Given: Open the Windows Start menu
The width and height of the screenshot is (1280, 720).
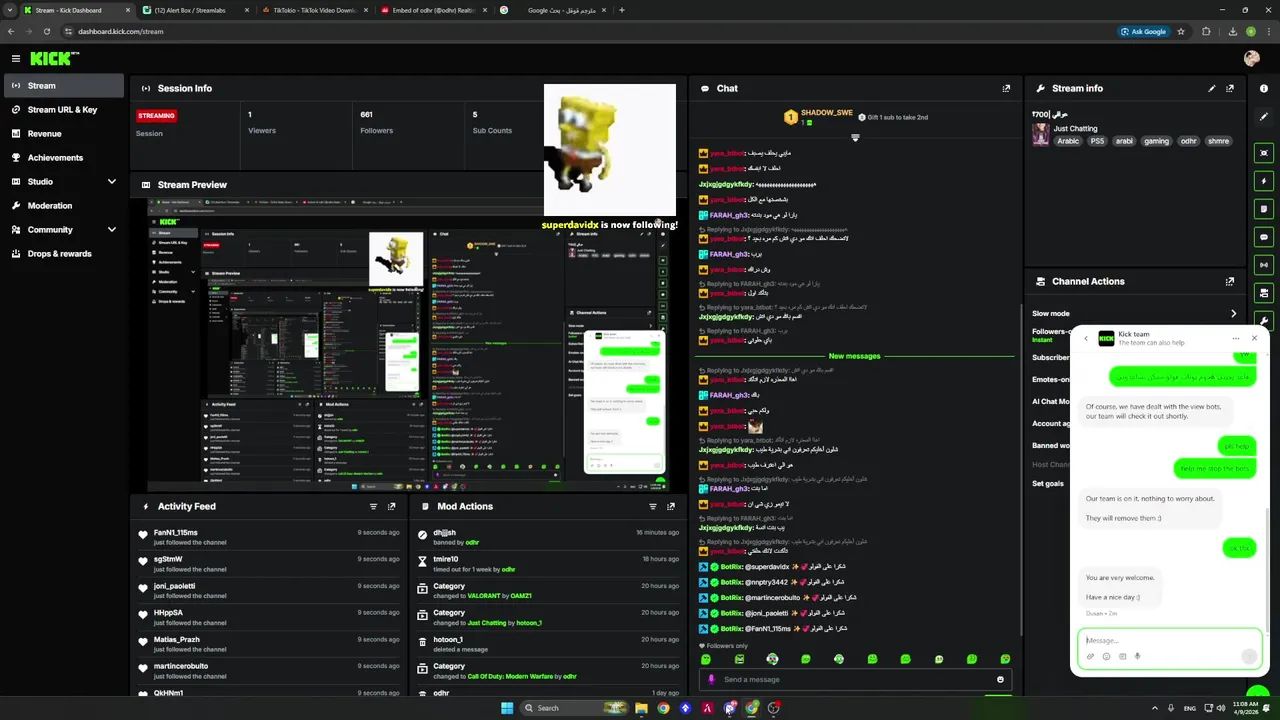Looking at the screenshot, I should [507, 708].
